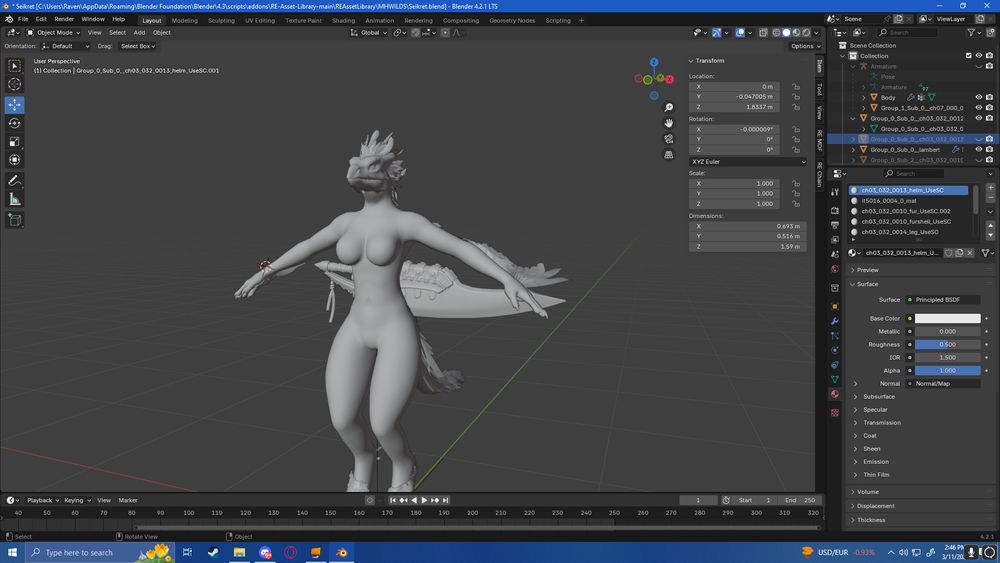The image size is (1000, 563).
Task: Switch to the Sculpting workspace tab
Action: (x=221, y=20)
